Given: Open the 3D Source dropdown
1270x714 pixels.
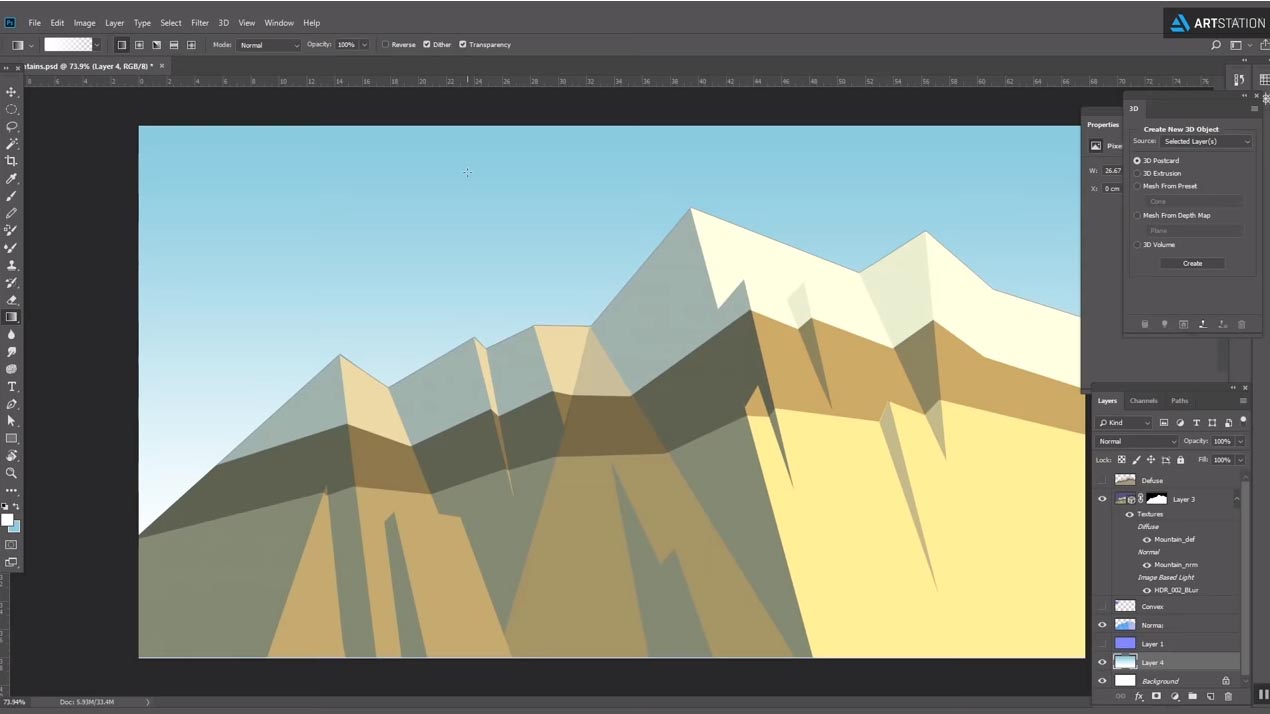Looking at the screenshot, I should click(x=1207, y=142).
